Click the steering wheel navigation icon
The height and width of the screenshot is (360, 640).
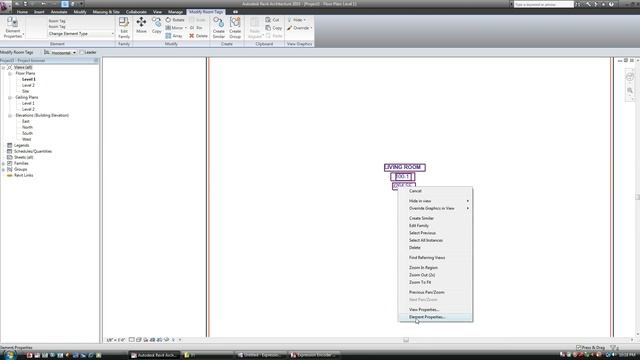(630, 76)
